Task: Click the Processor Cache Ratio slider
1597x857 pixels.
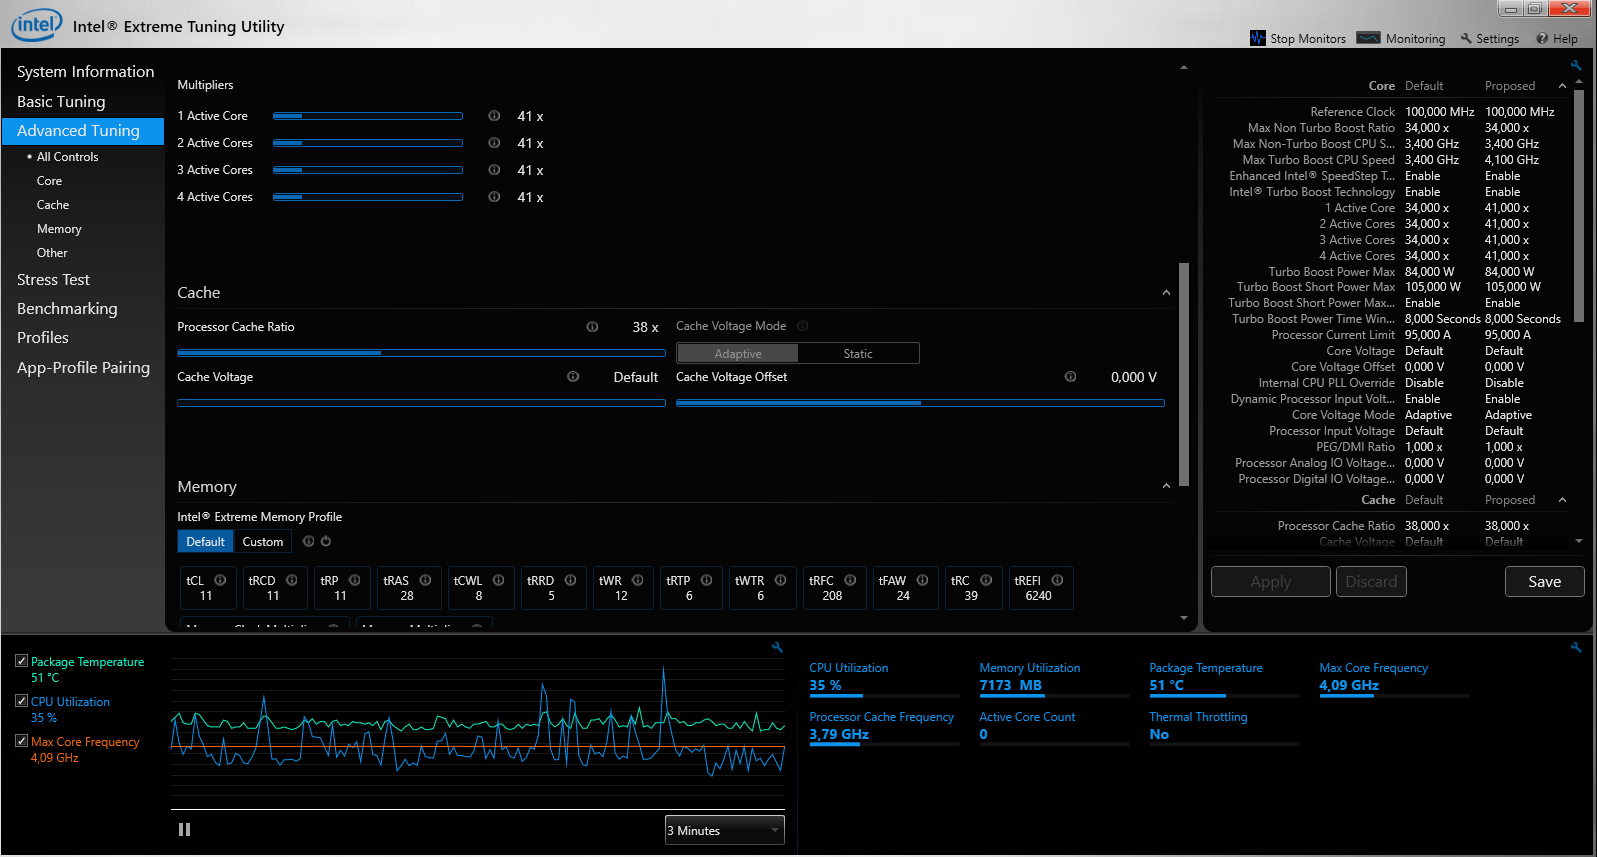Action: coord(421,353)
